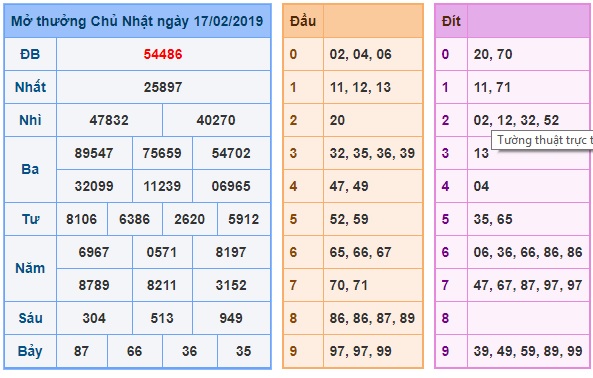Click the Bảy prize number 87
The image size is (593, 378).
[x=81, y=351]
